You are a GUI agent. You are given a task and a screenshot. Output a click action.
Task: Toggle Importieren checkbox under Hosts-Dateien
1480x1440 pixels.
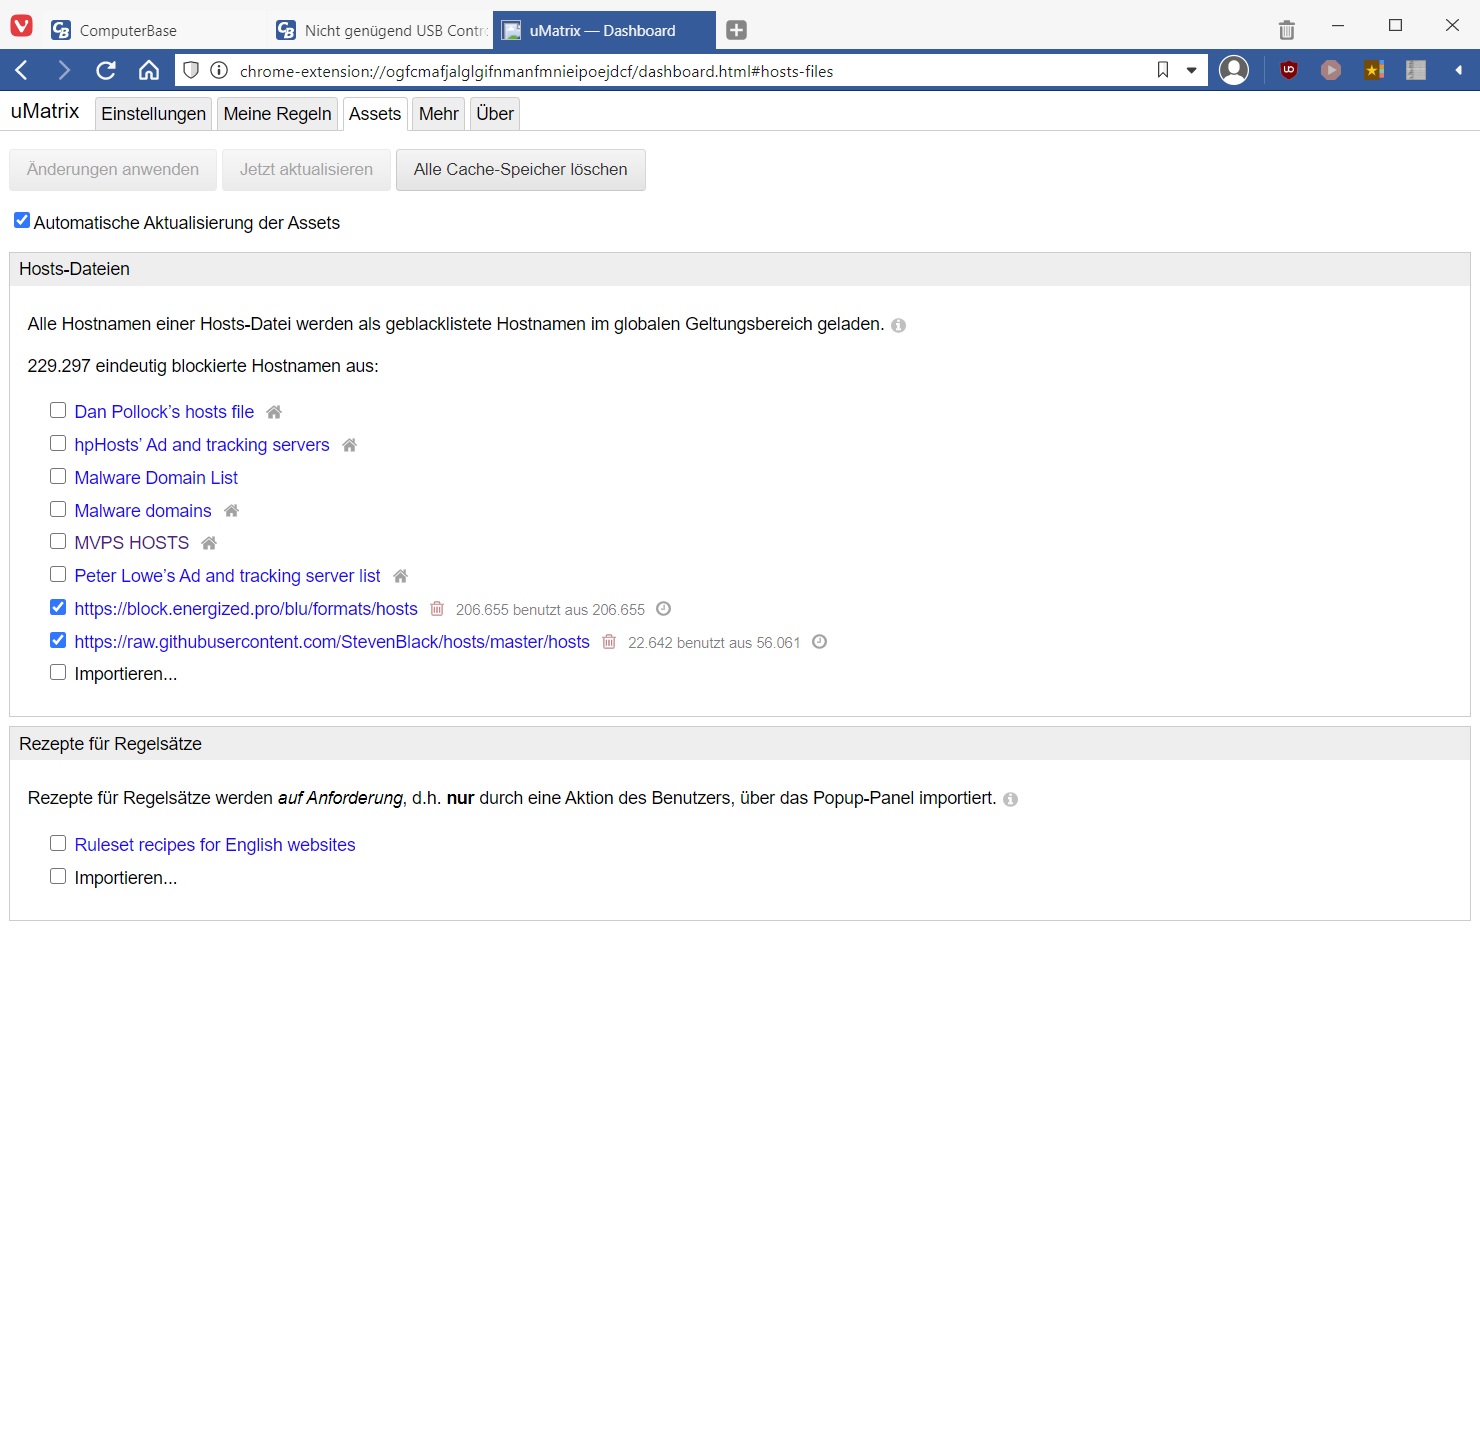pos(58,672)
